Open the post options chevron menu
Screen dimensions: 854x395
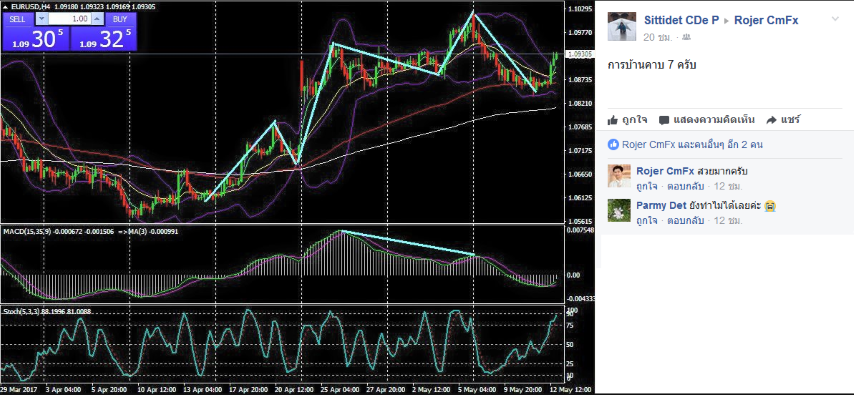click(835, 20)
